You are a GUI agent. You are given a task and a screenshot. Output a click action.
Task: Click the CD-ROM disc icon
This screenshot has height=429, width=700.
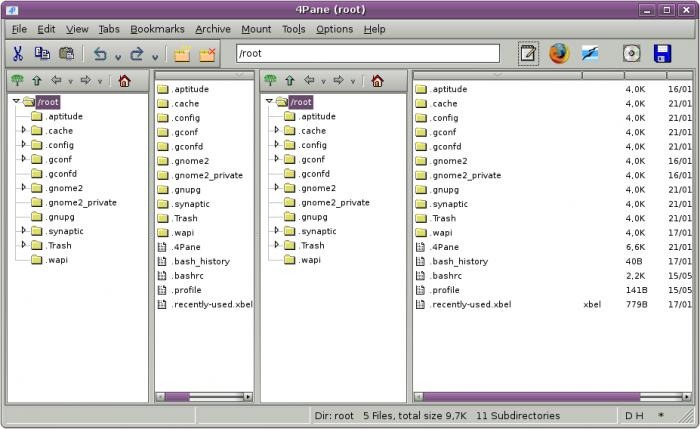(631, 54)
